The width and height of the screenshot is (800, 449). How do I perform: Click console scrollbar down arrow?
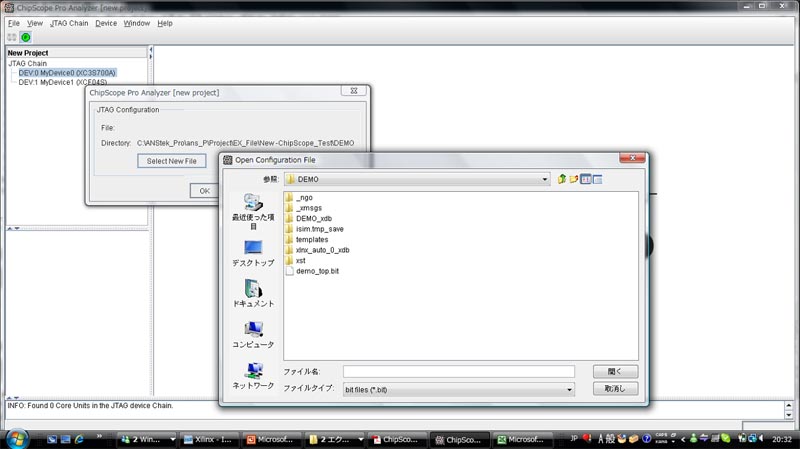(x=789, y=415)
